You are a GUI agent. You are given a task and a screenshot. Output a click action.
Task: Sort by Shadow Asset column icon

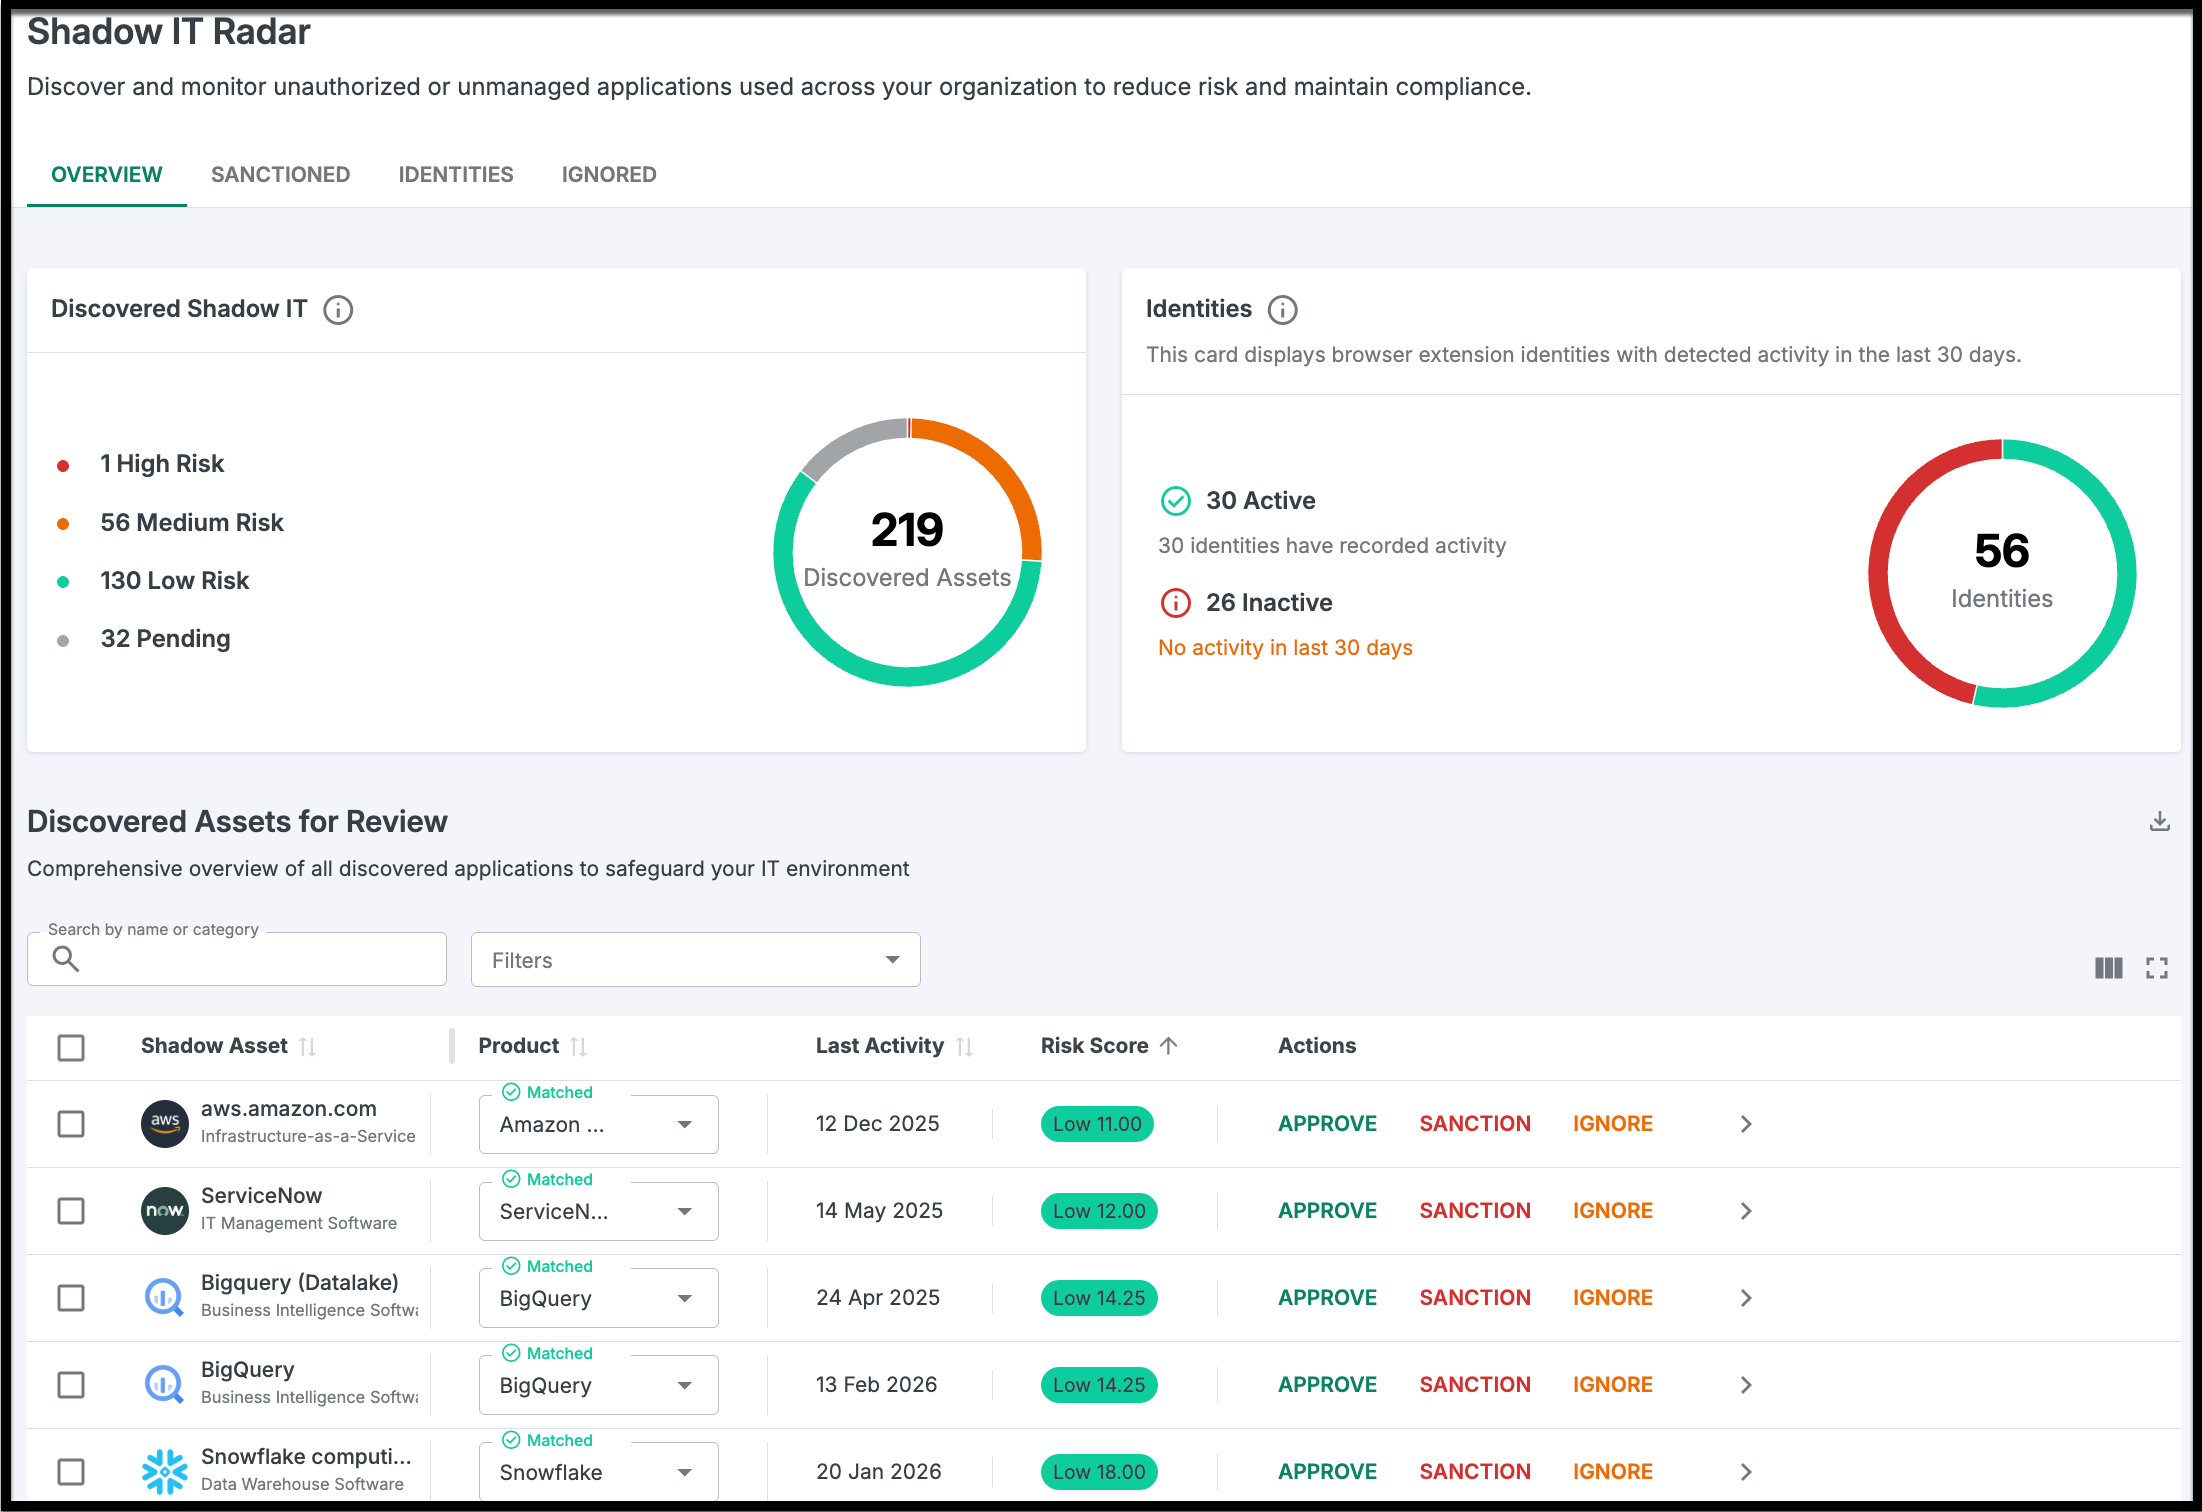pyautogui.click(x=308, y=1047)
